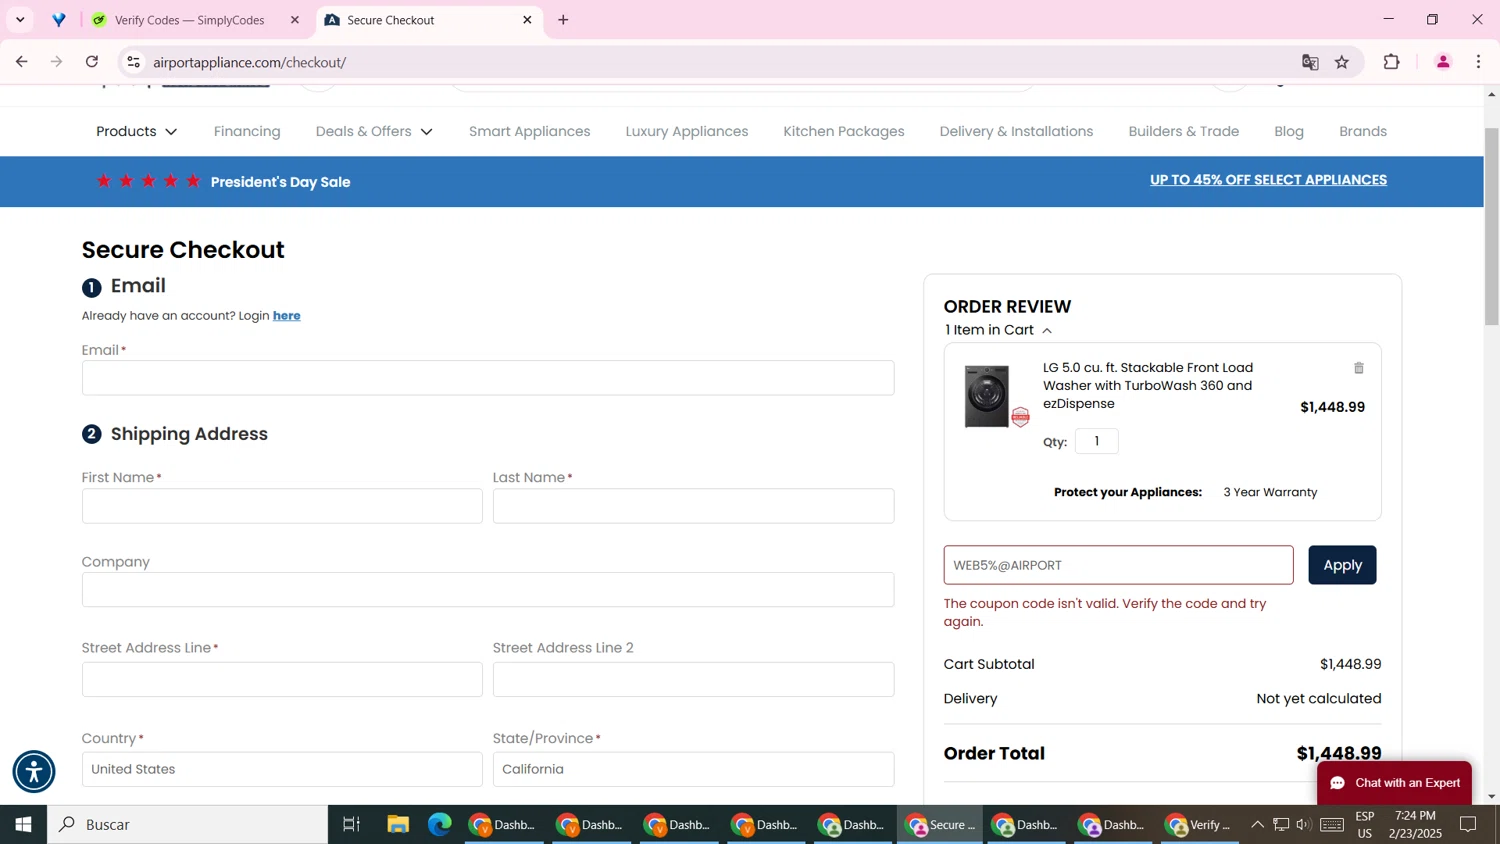Screen dimensions: 1500x844
Task: Go to Luxury Appliances
Action: [x=687, y=132]
